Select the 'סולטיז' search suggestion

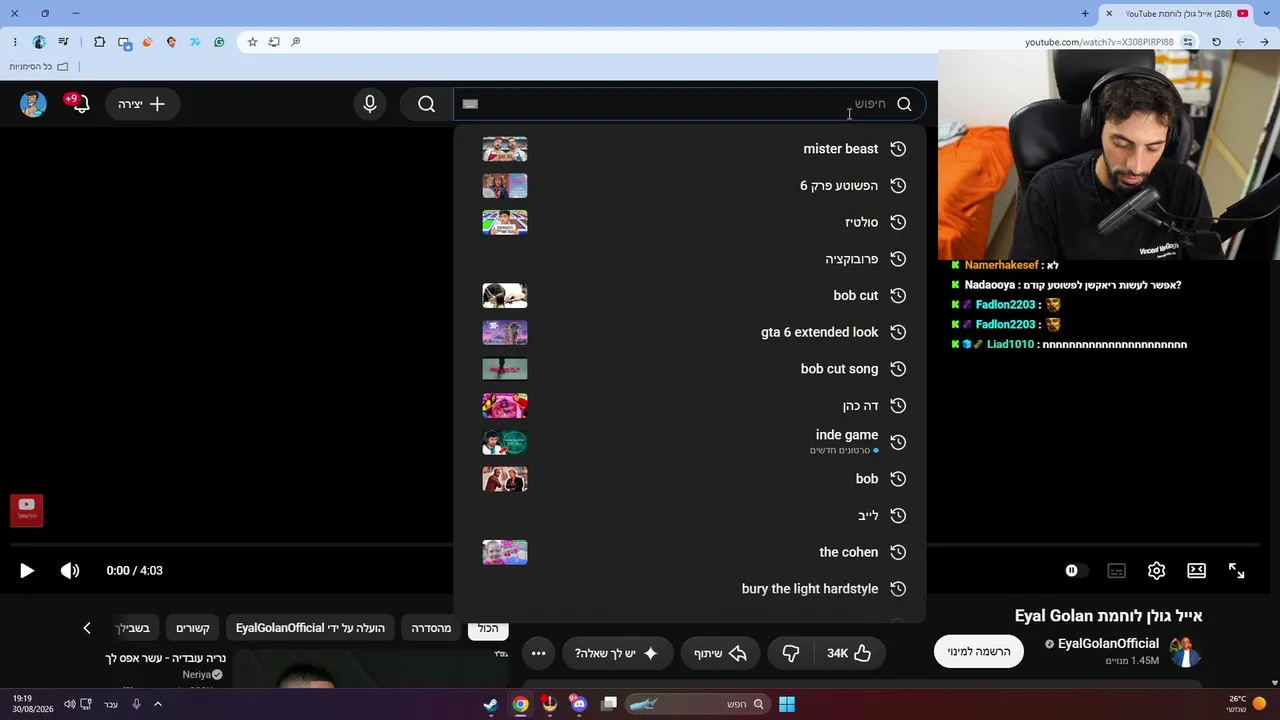[x=690, y=222]
